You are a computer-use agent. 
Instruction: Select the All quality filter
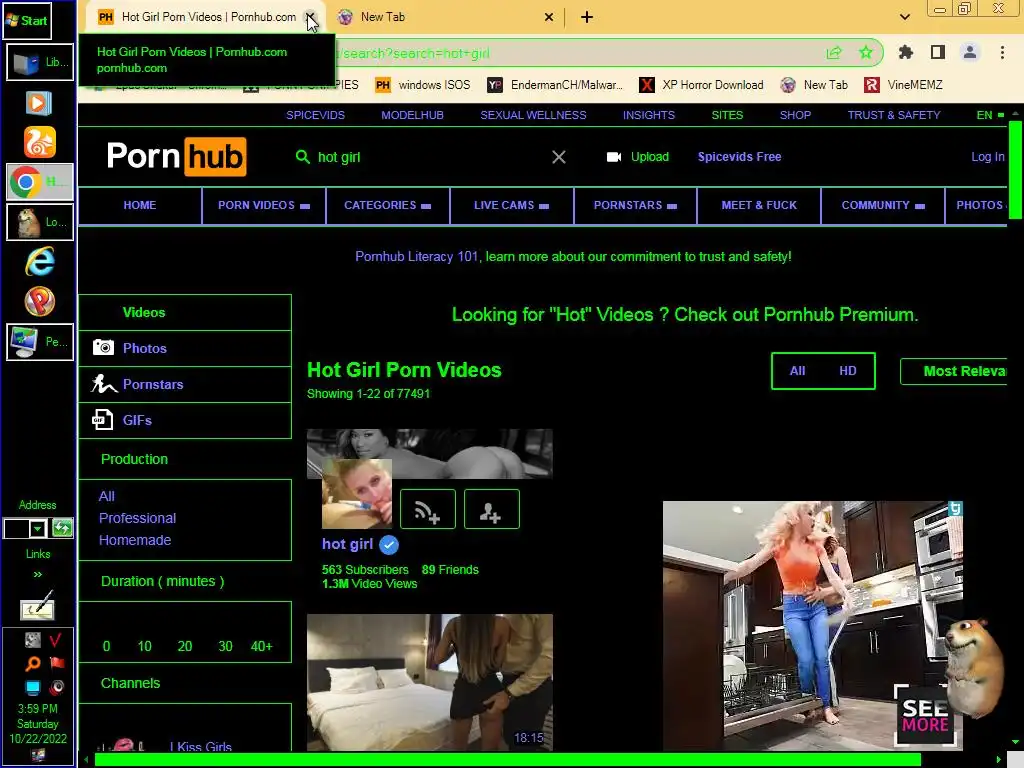click(x=797, y=371)
